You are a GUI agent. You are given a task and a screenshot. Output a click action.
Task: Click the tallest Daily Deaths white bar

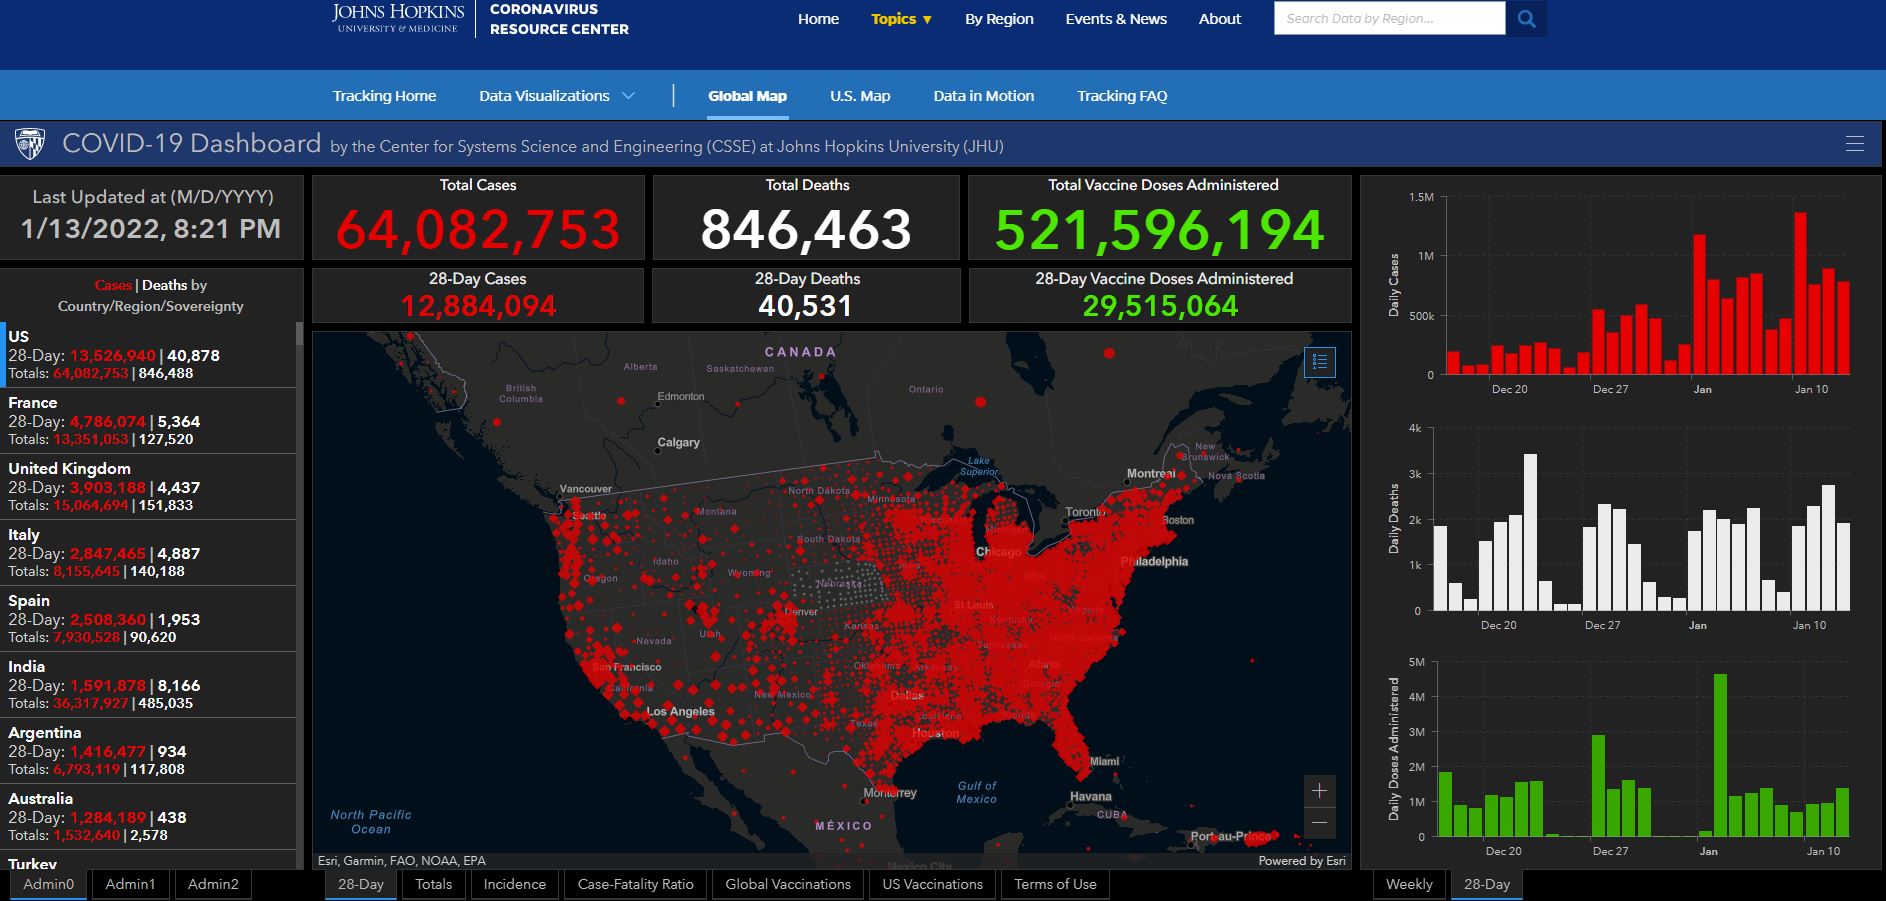tap(1530, 532)
